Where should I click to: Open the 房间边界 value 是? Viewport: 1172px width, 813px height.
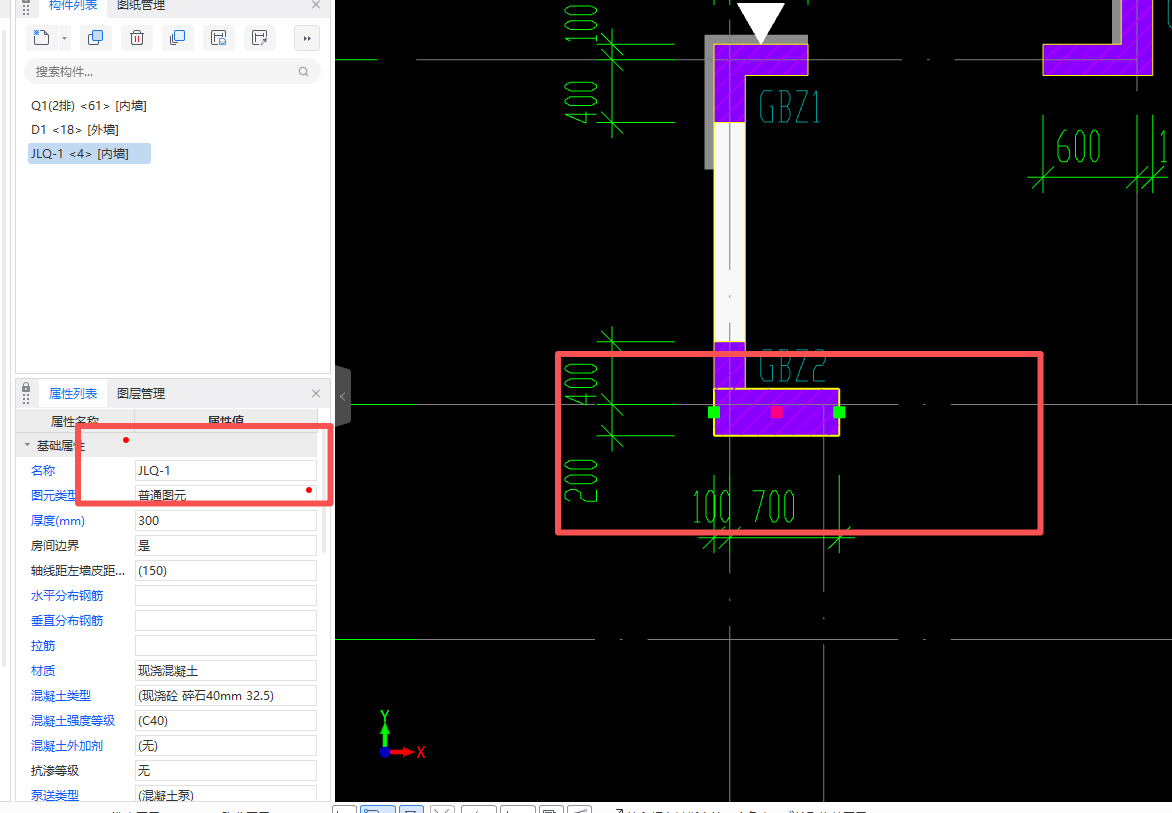226,545
